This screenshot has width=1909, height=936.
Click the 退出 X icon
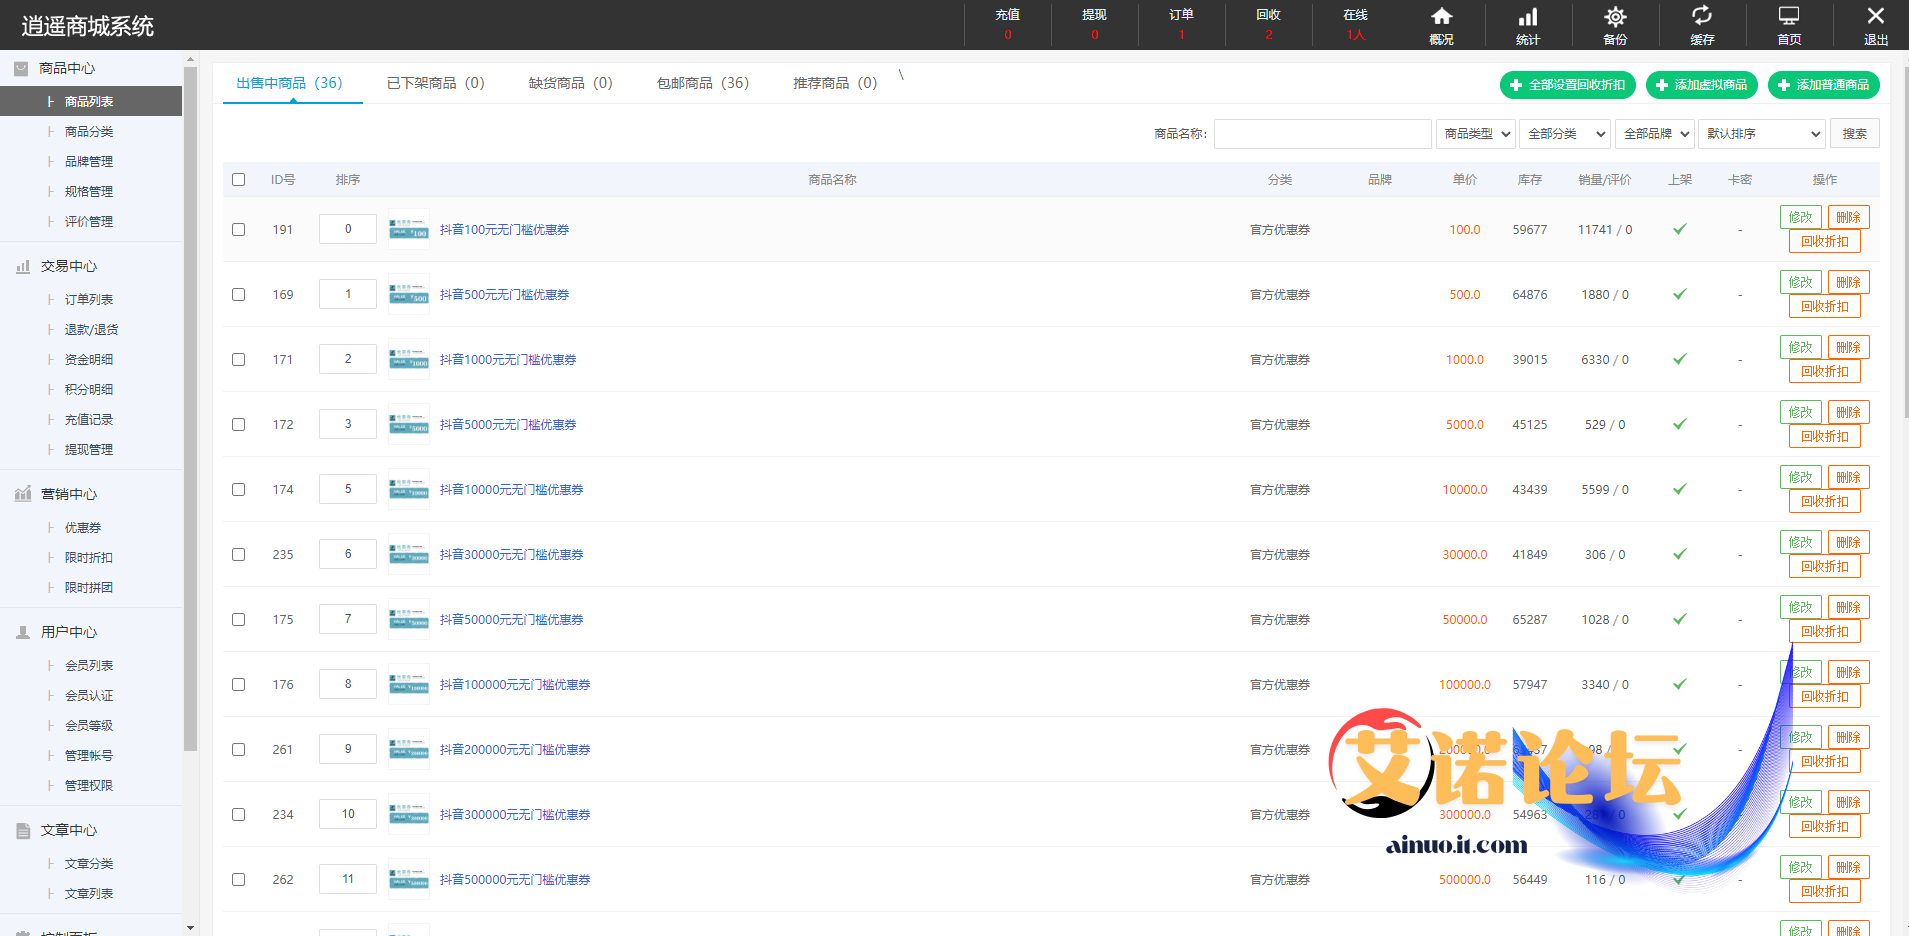coord(1876,16)
